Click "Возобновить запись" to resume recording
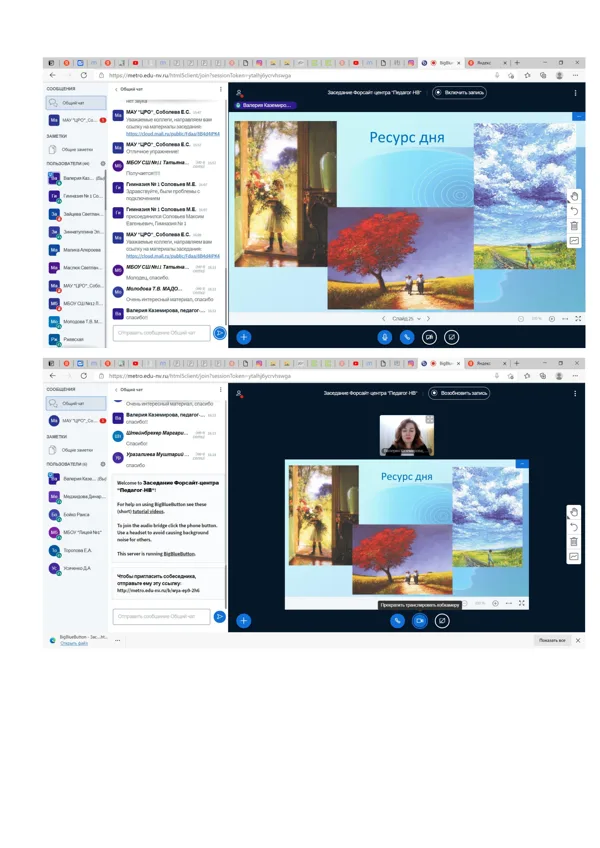The height and width of the screenshot is (848, 600). (x=459, y=393)
